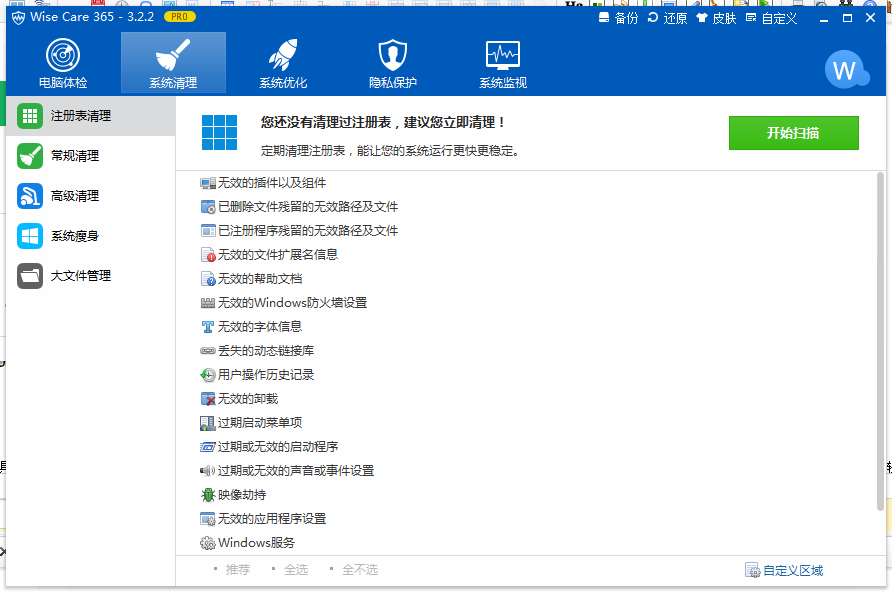Switch to the 系统优化 tab

point(282,62)
